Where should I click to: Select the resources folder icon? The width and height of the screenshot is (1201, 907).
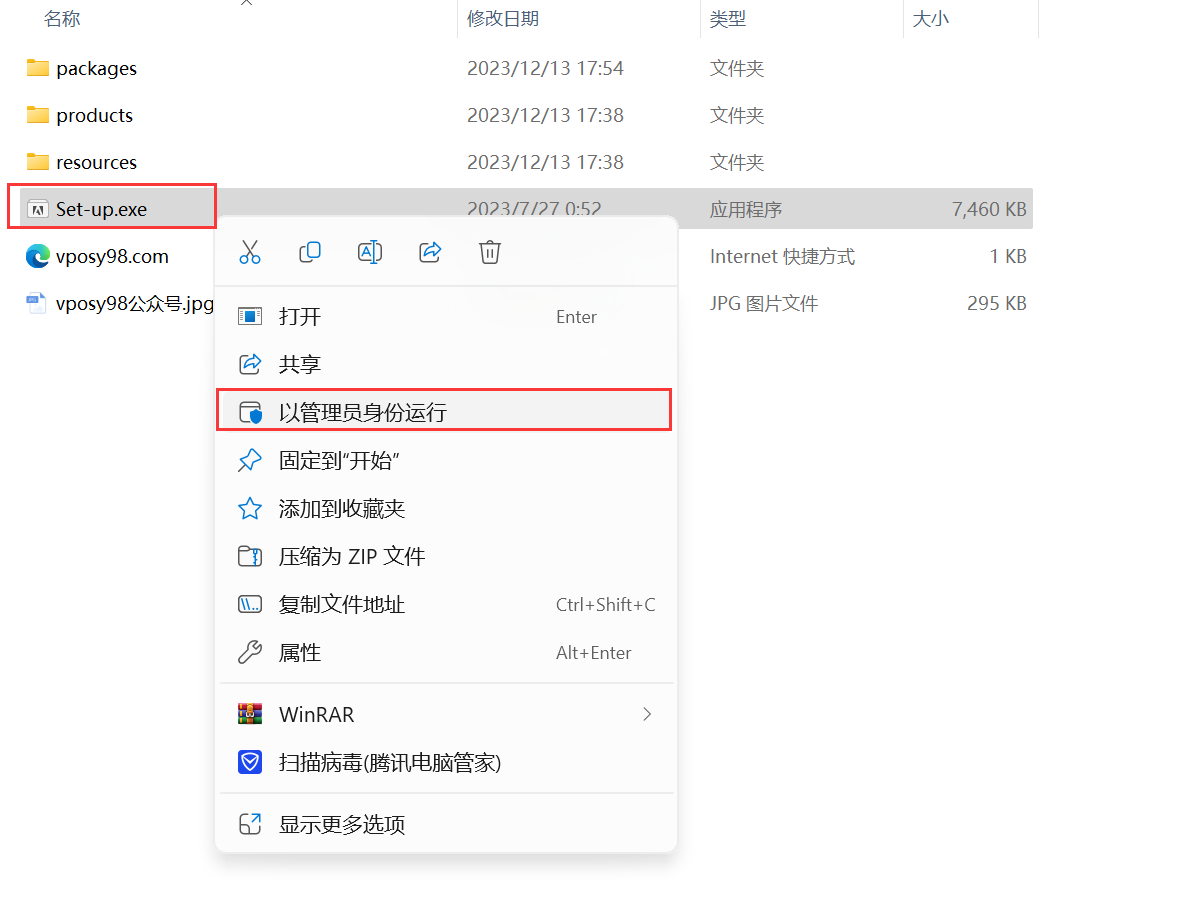coord(38,162)
